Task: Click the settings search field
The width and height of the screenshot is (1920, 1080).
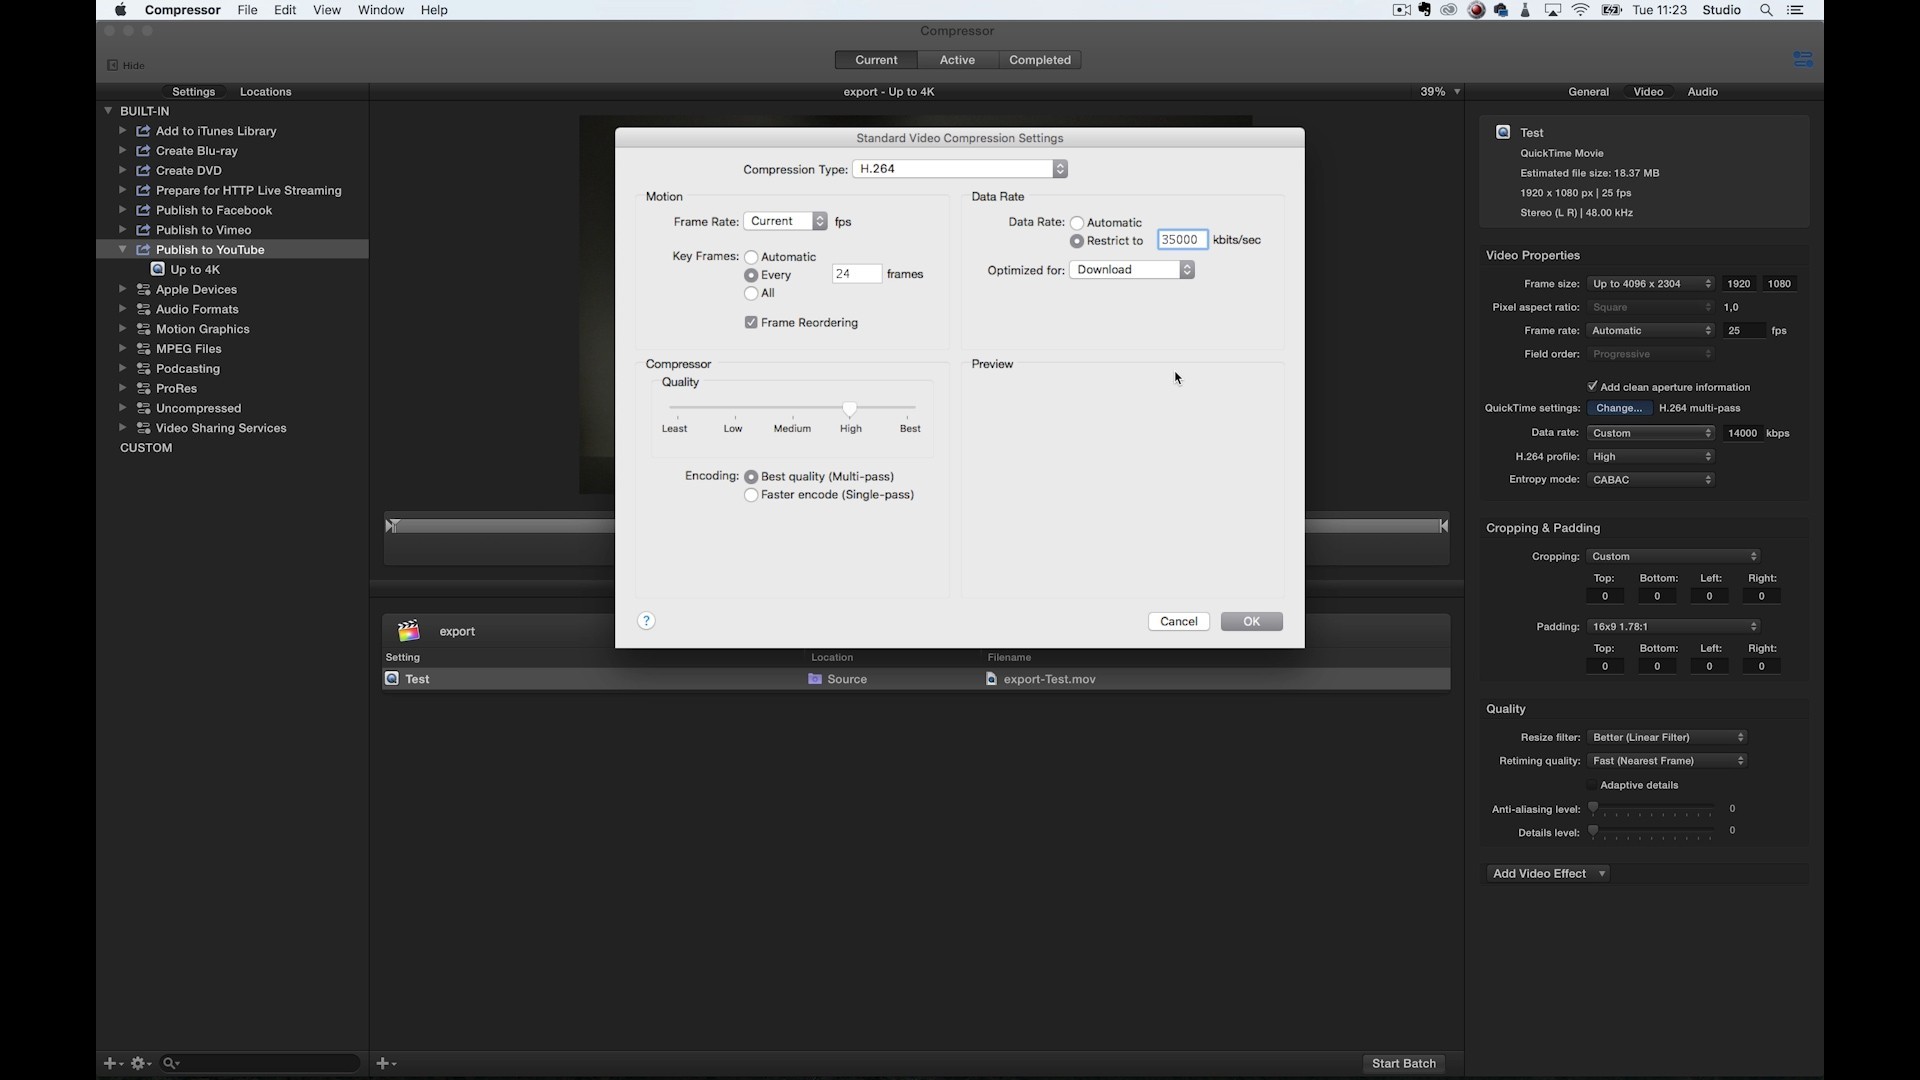Action: tap(260, 1063)
